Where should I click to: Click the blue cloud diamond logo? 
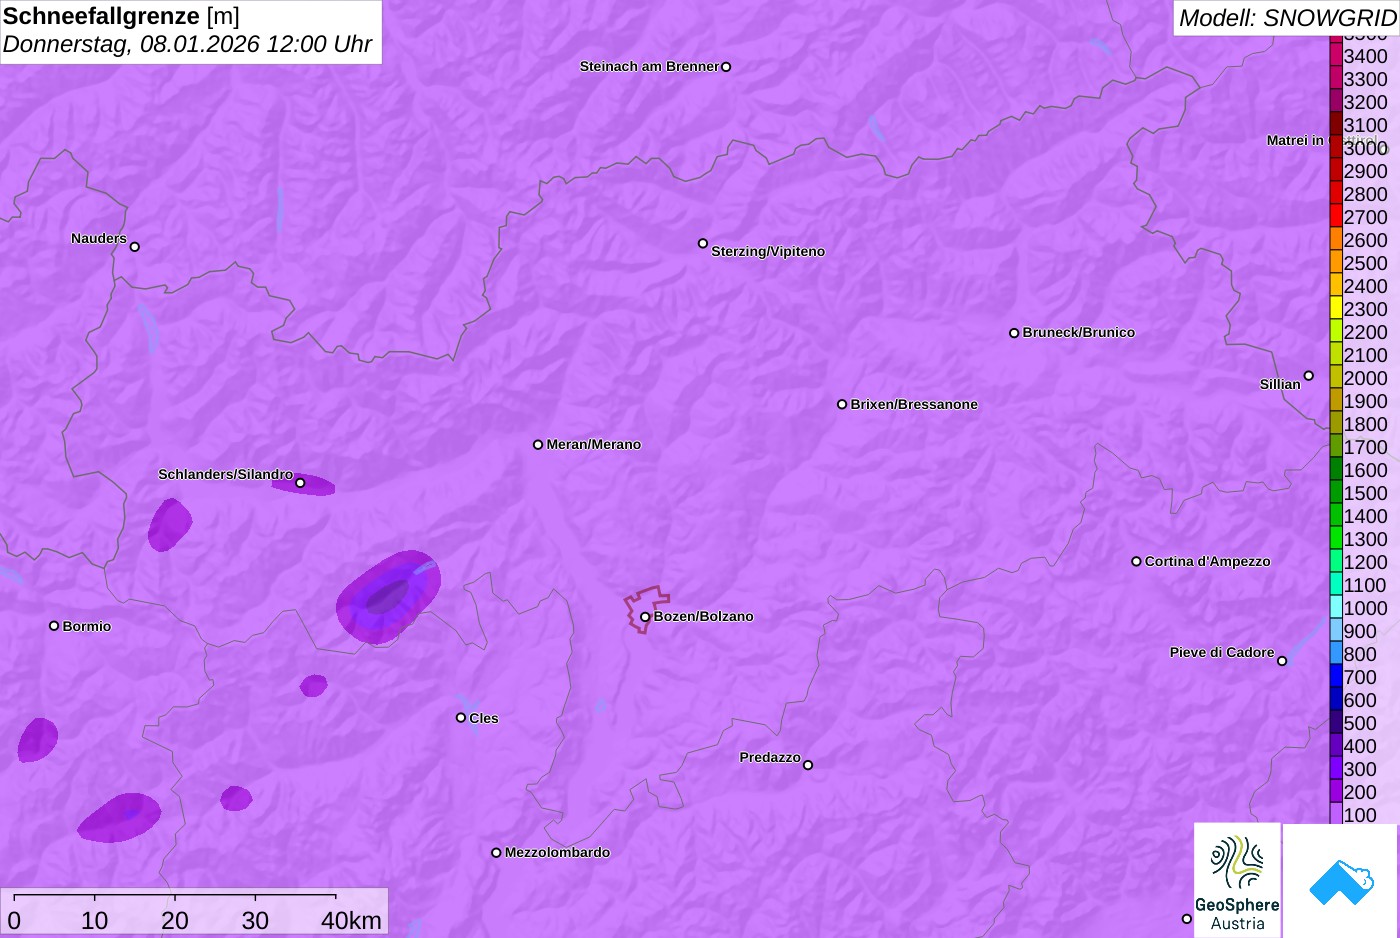pyautogui.click(x=1341, y=880)
